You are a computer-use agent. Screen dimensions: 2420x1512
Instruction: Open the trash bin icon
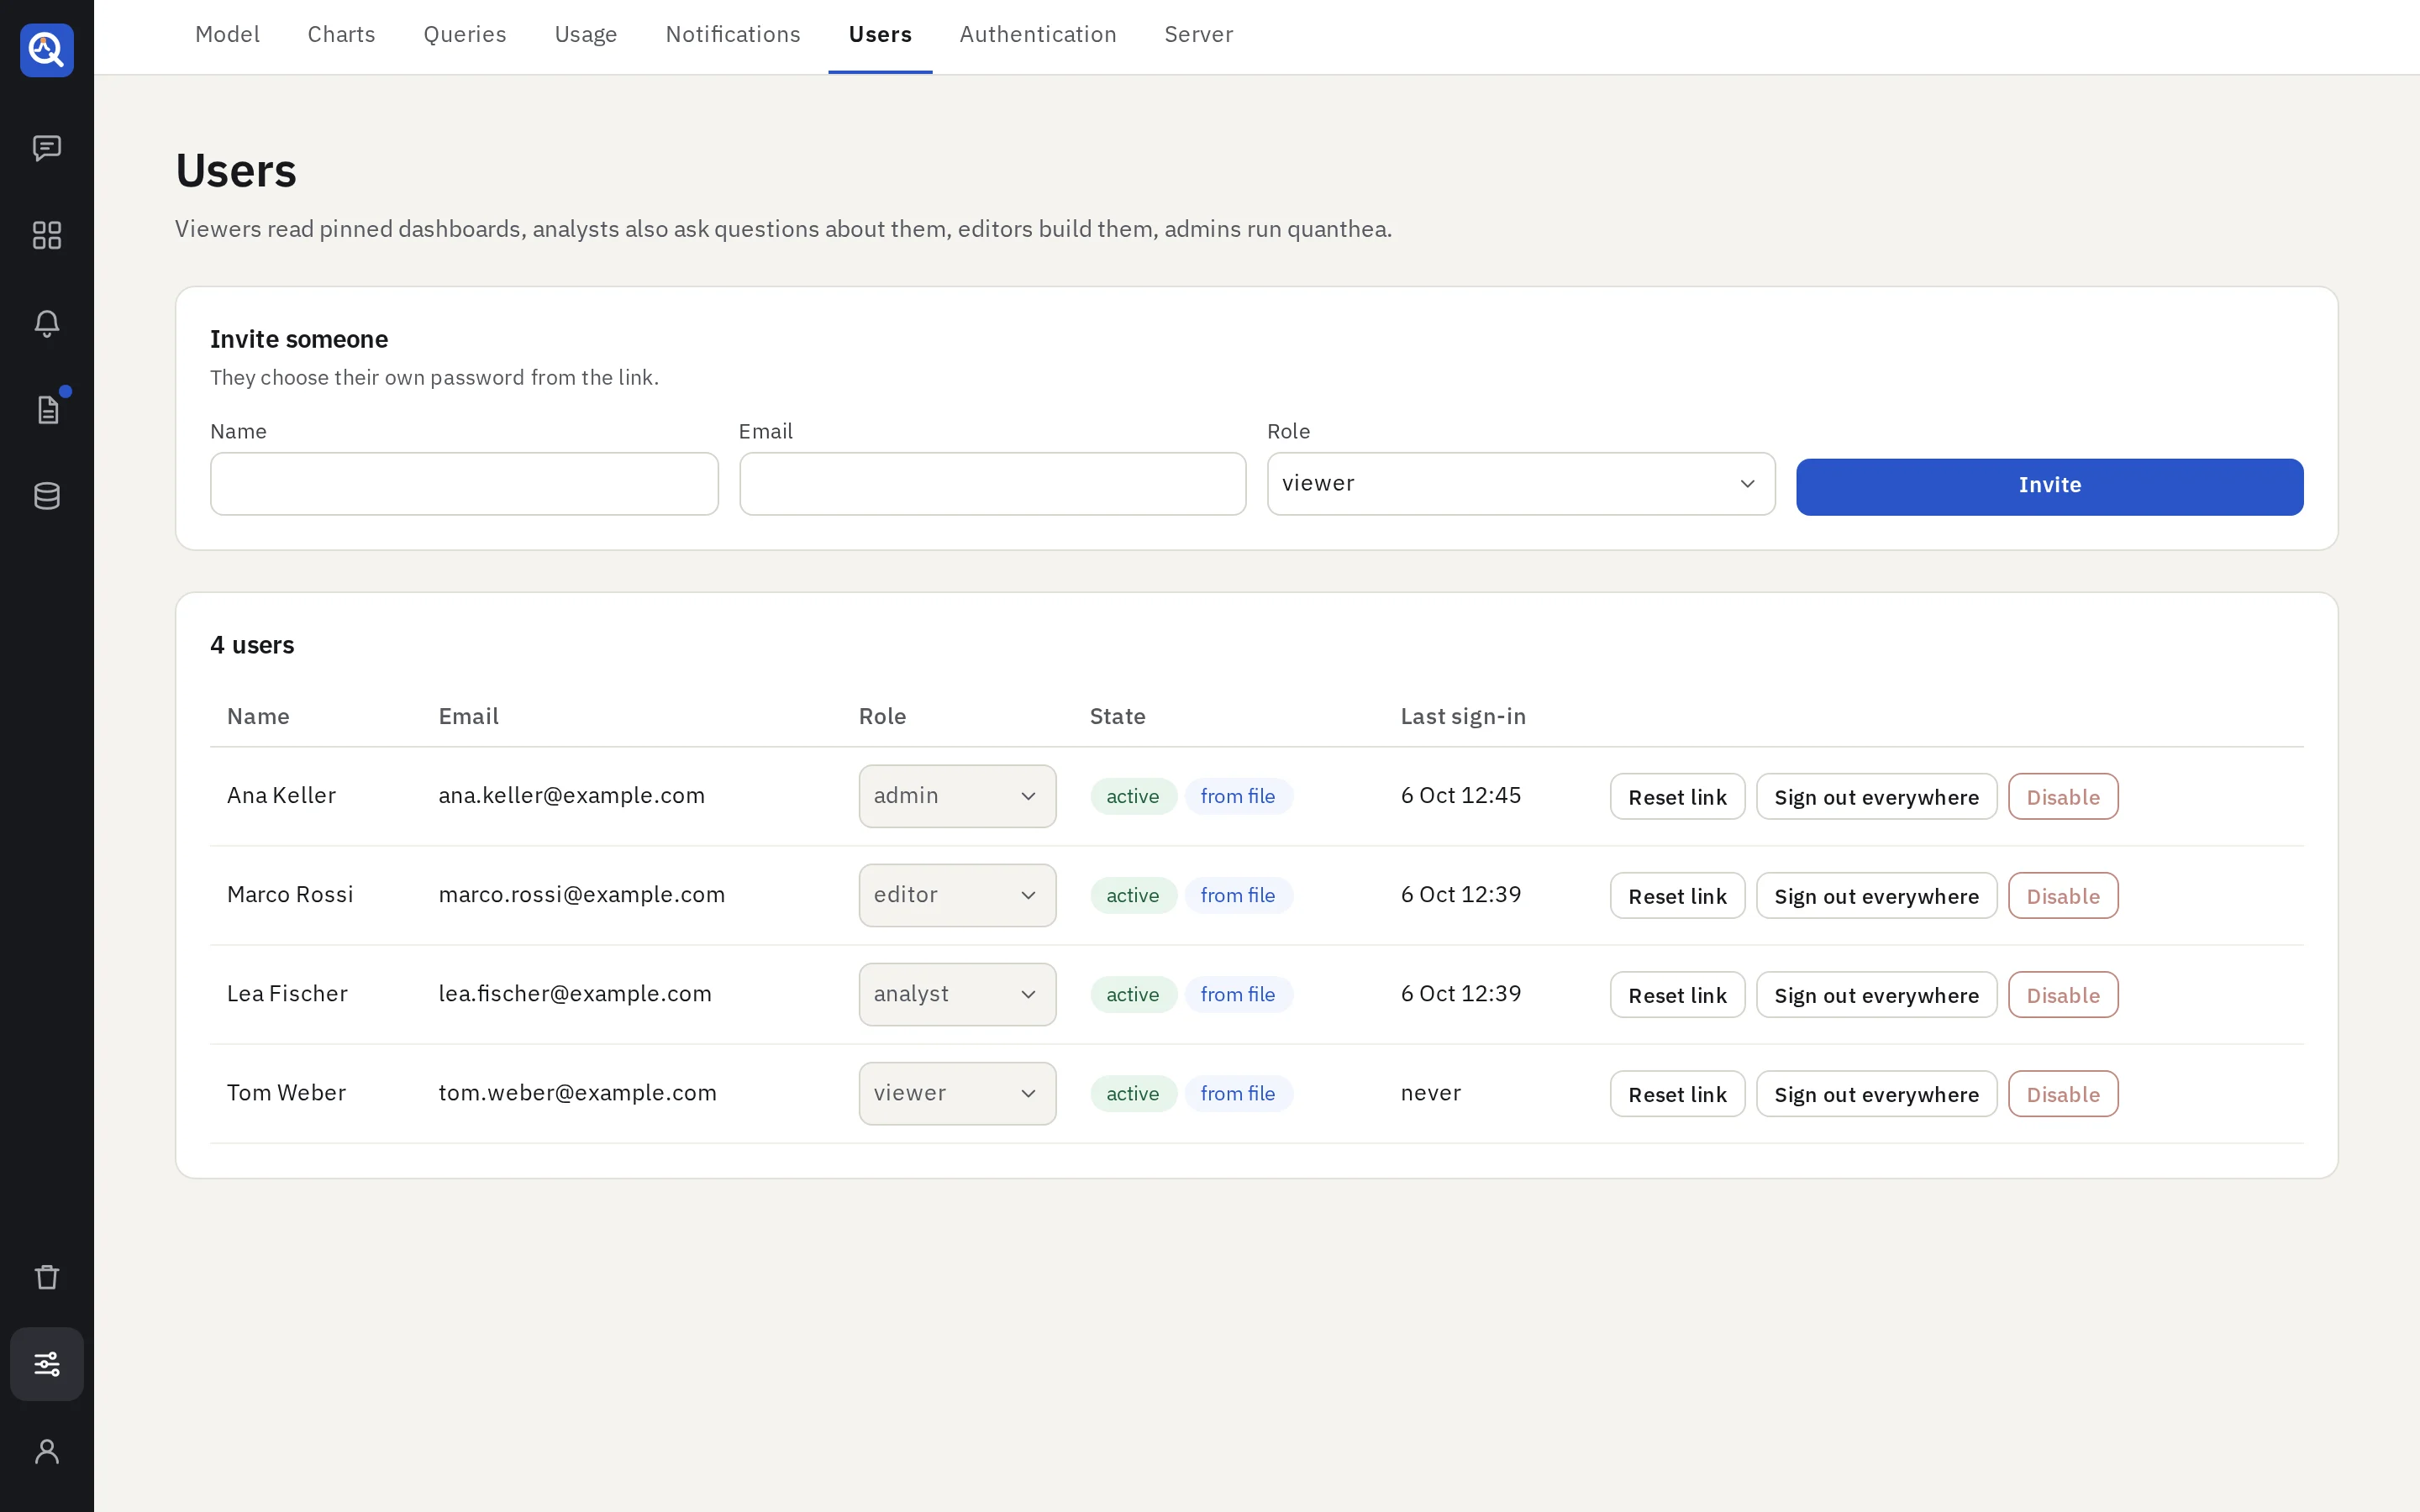point(47,1277)
